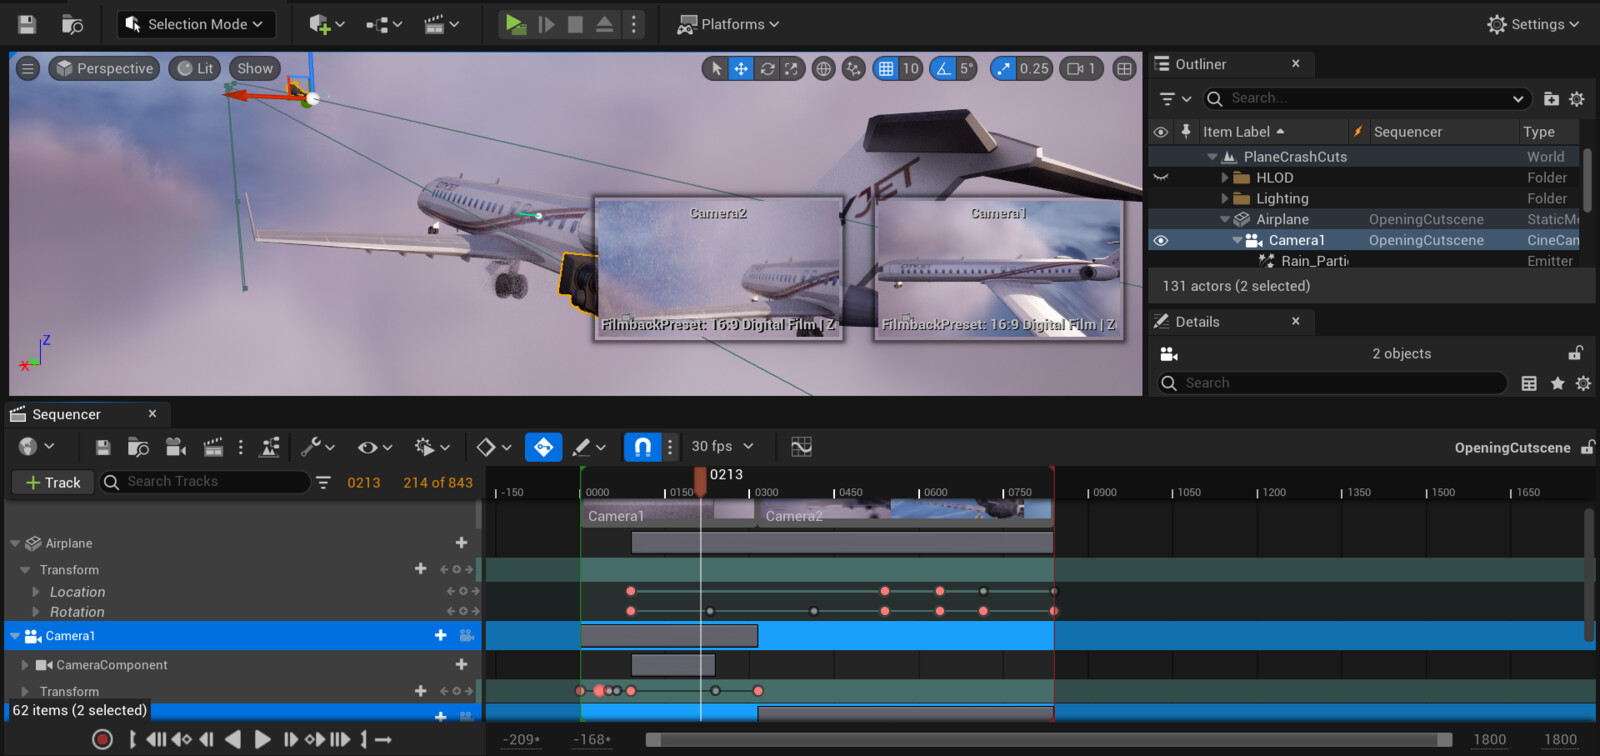Open Sequencer view options eye menu
The height and width of the screenshot is (756, 1600).
[375, 447]
